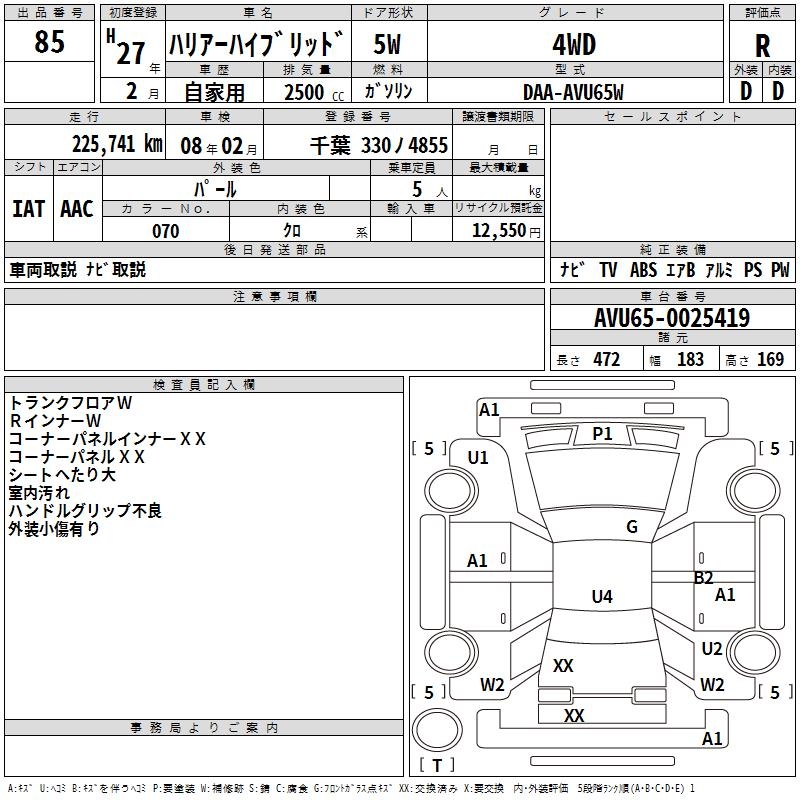Select the note シートへたり大
This screenshot has width=800, height=800.
click(x=62, y=475)
